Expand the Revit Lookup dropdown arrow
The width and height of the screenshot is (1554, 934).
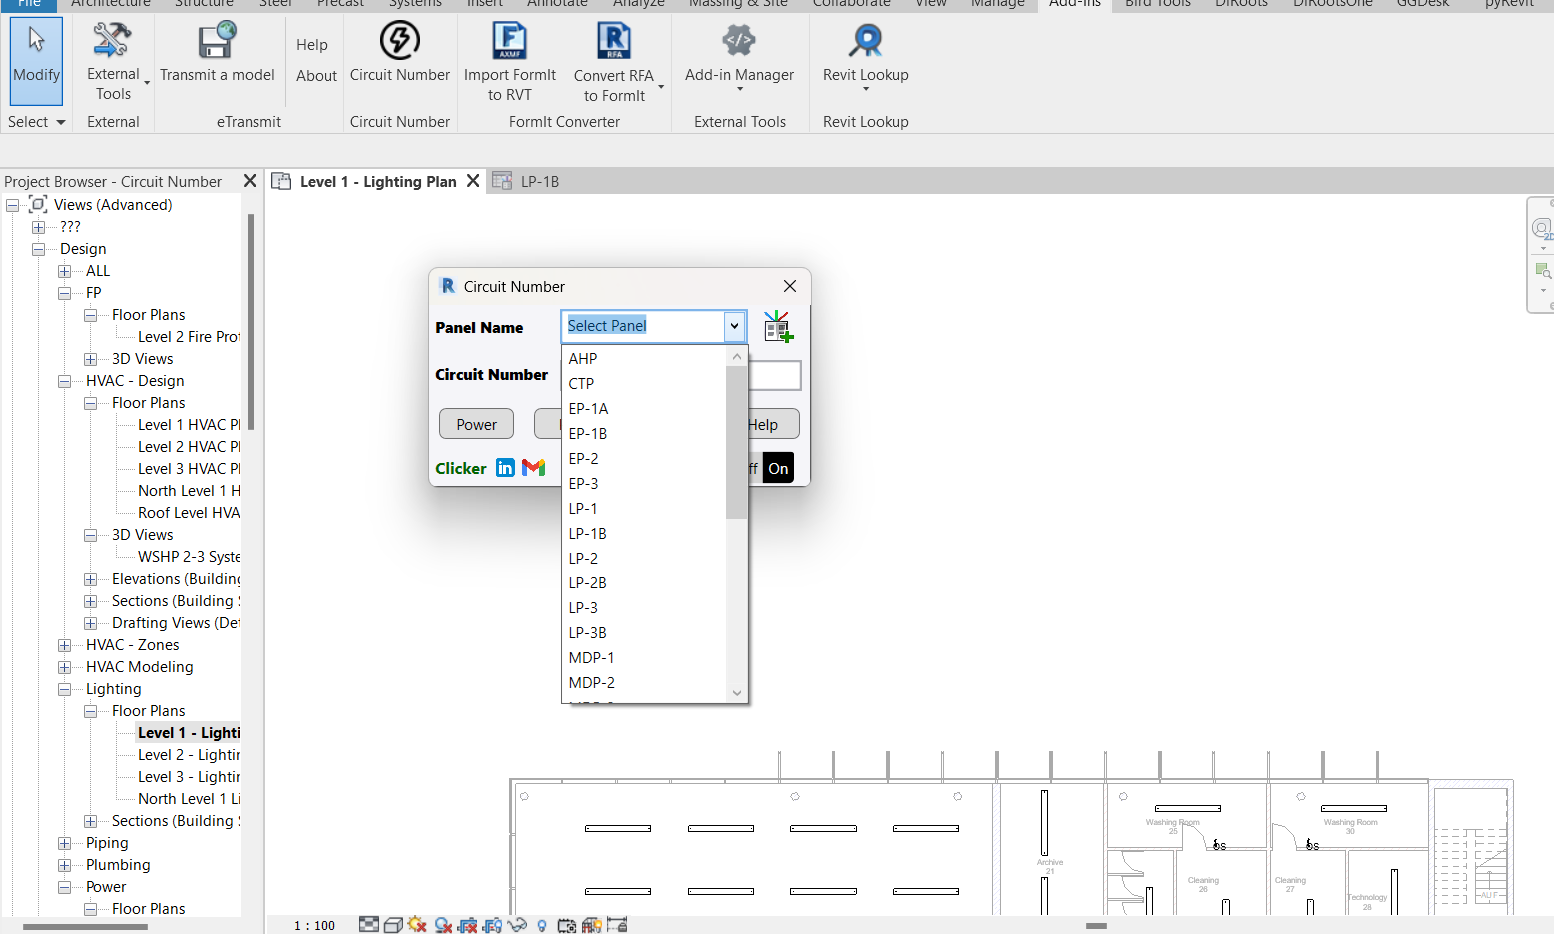click(x=866, y=89)
